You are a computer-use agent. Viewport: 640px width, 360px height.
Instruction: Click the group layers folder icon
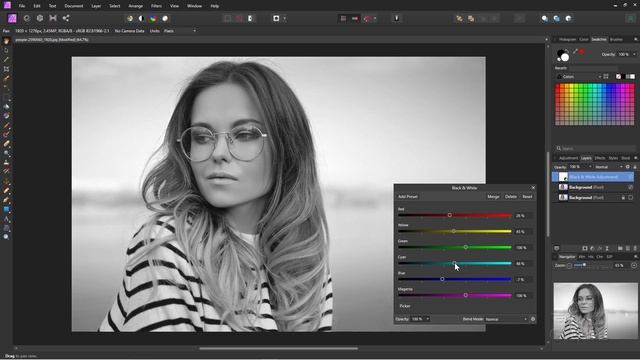620,248
